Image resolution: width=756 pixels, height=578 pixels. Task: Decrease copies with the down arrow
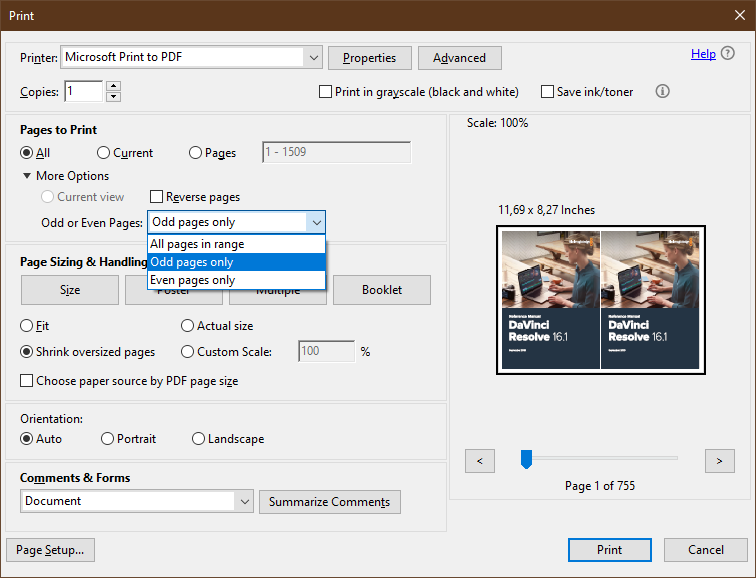pyautogui.click(x=113, y=96)
